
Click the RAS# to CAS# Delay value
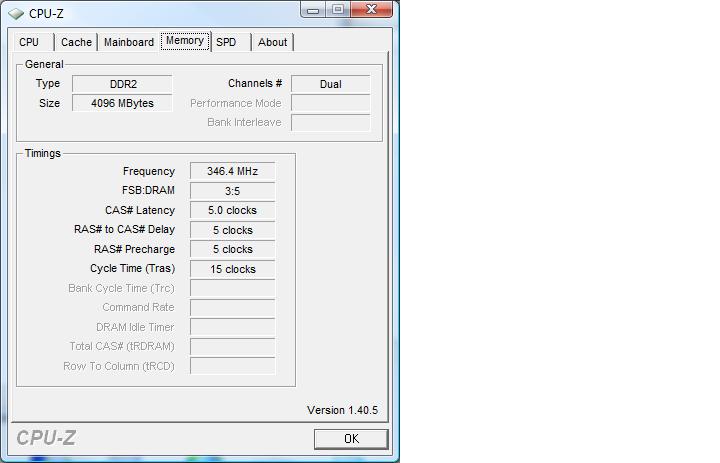click(232, 230)
